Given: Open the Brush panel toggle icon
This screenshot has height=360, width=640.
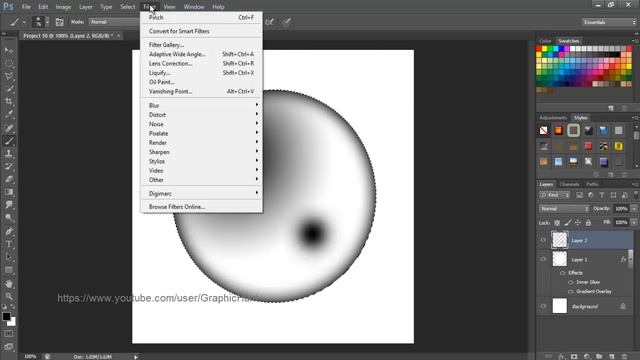Looking at the screenshot, I should 60,22.
